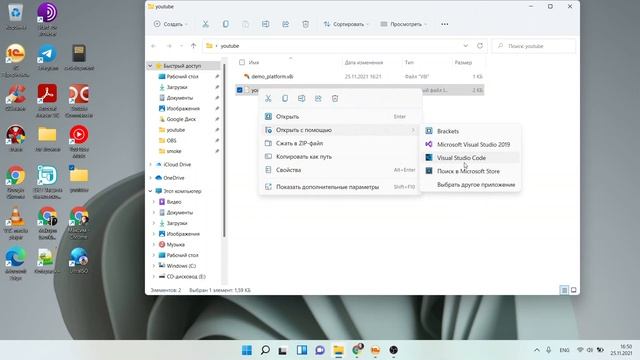Viewport: 640px width, 360px height.
Task: Open the Сортировать dropdown in toolbar
Action: (346, 24)
